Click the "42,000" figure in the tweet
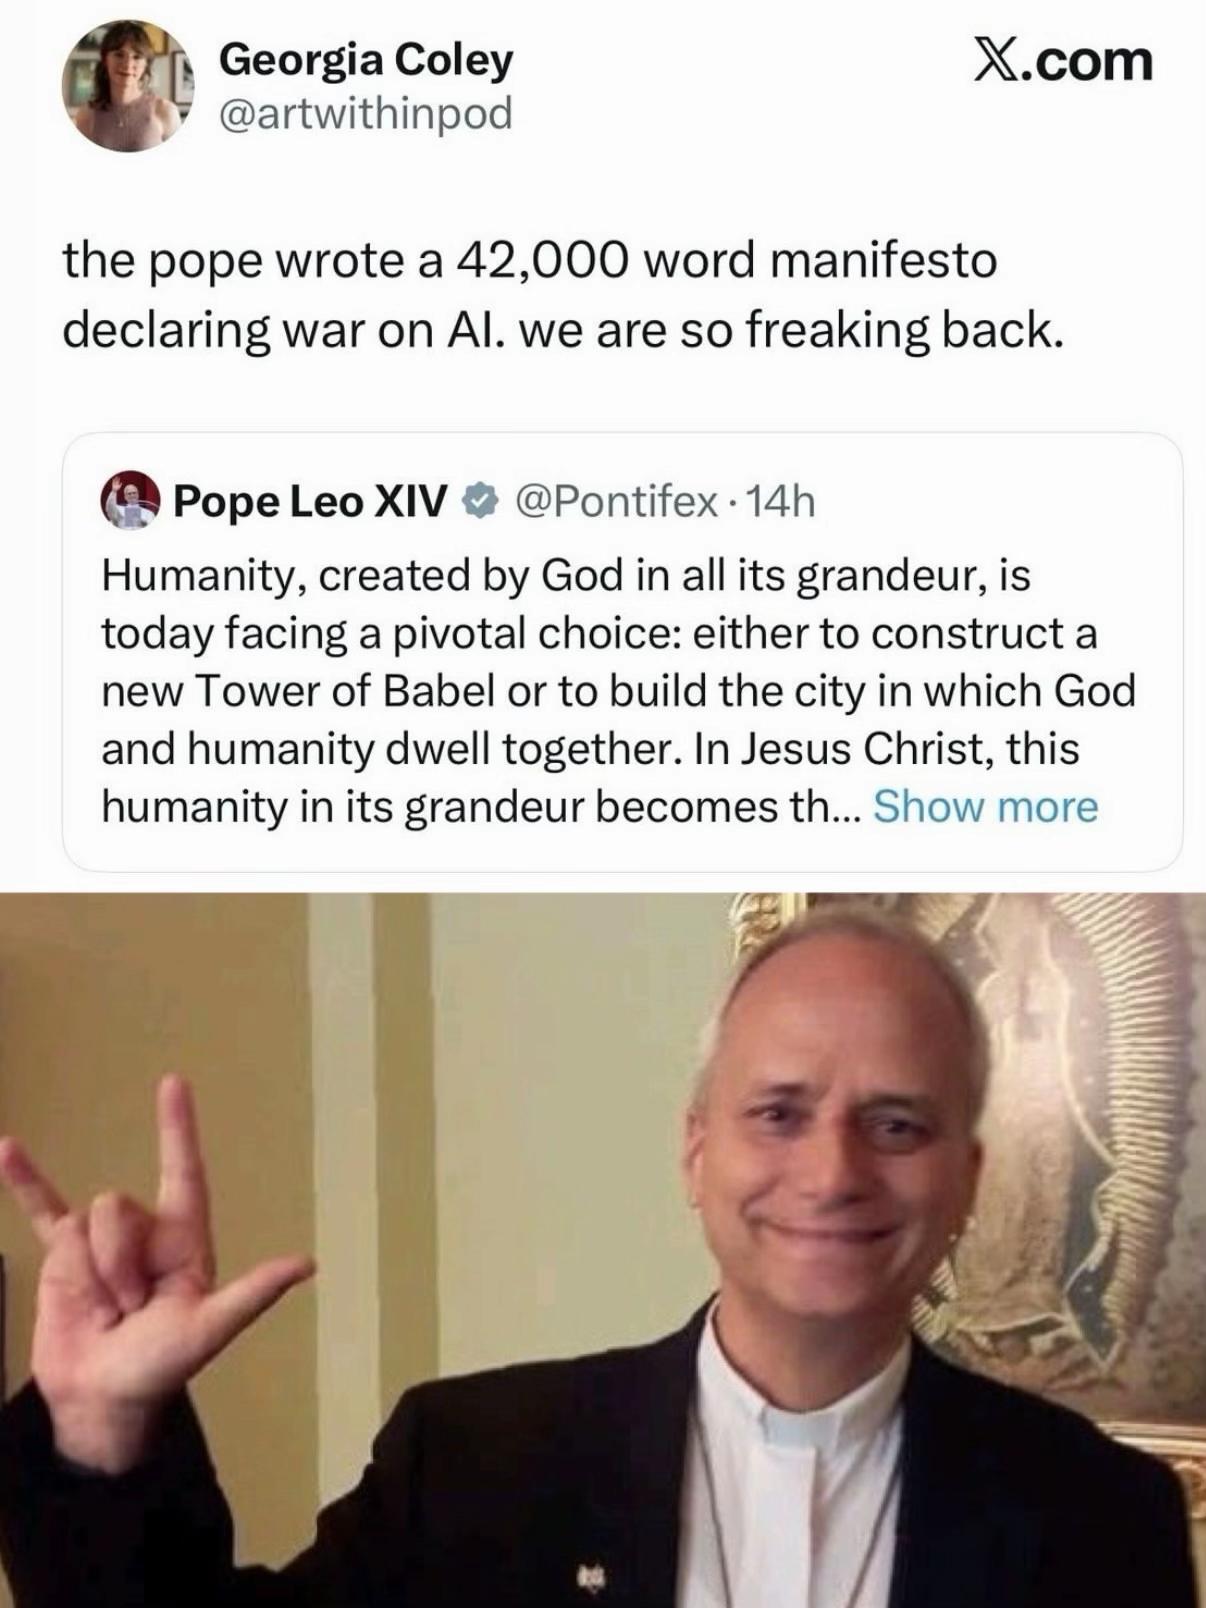Screen dimensions: 1206x1608 [541, 262]
